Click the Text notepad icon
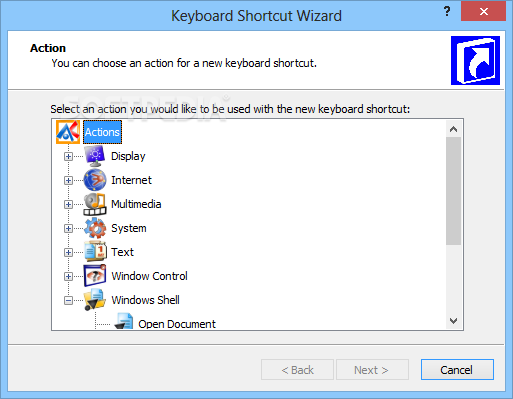The height and width of the screenshot is (399, 513). coord(95,252)
